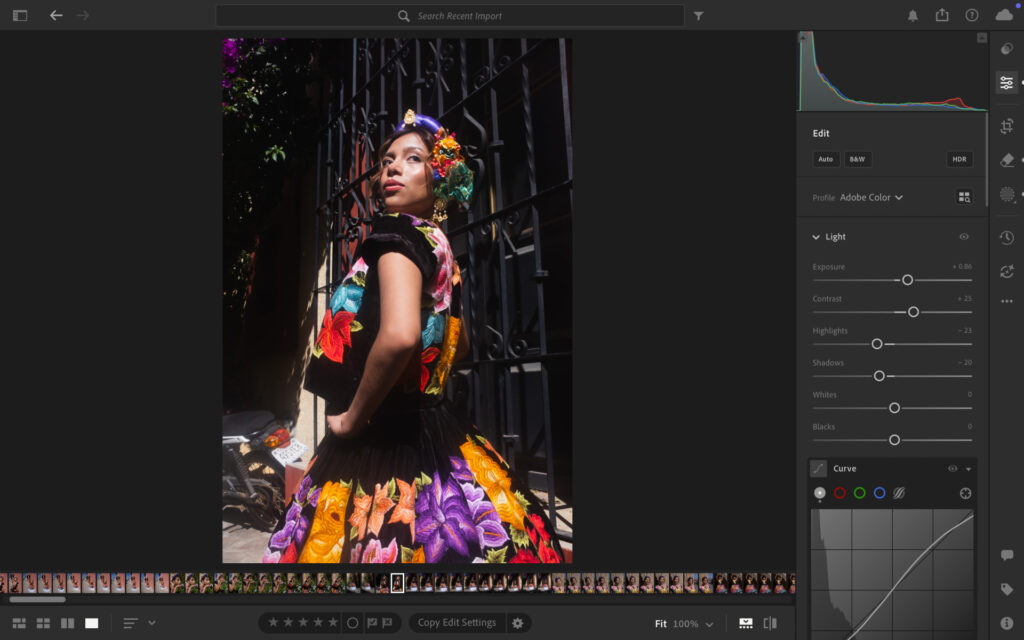Open the filter funnel beside search
1024x640 pixels.
(698, 16)
